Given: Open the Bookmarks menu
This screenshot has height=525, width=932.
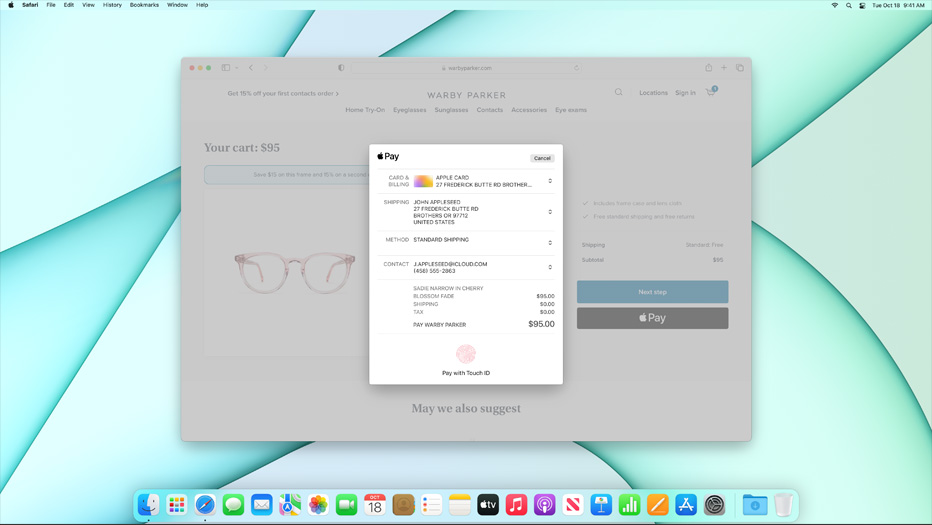Looking at the screenshot, I should click(x=144, y=5).
